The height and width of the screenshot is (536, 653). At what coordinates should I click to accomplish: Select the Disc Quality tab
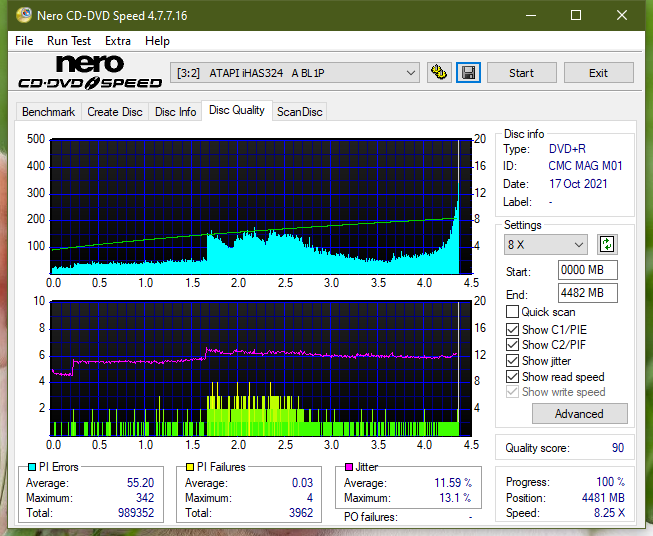[237, 110]
